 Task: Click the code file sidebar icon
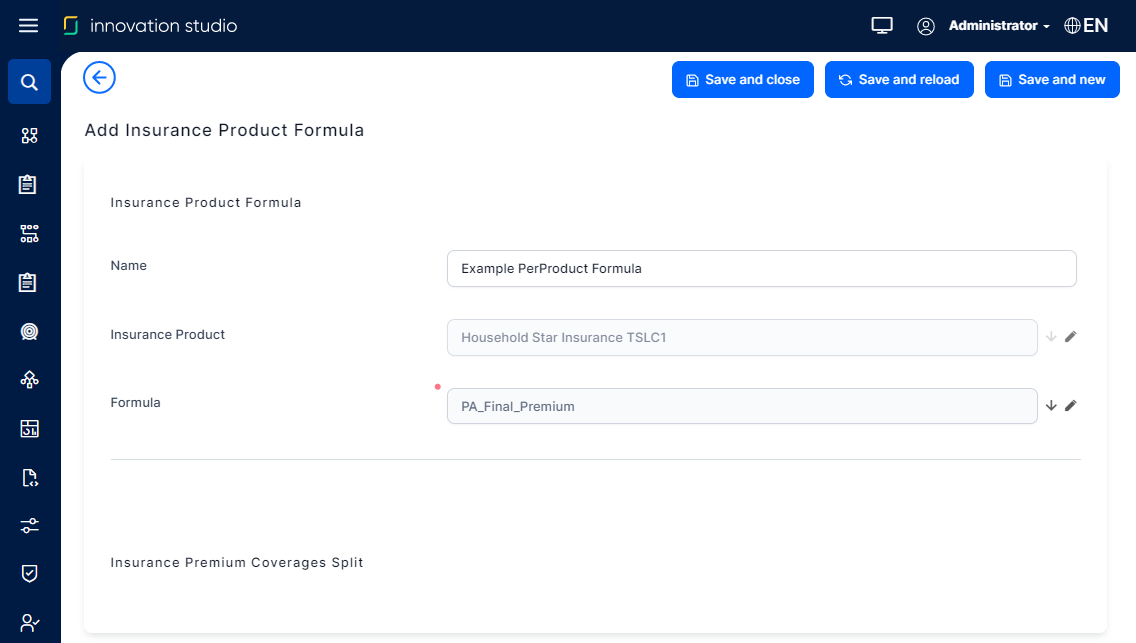coord(29,477)
